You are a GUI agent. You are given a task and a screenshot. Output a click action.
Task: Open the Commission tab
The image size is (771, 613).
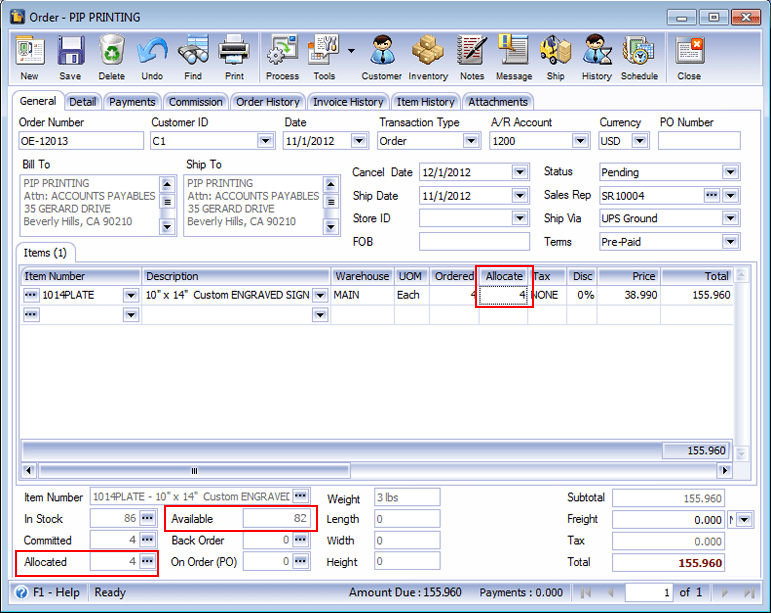[x=195, y=102]
